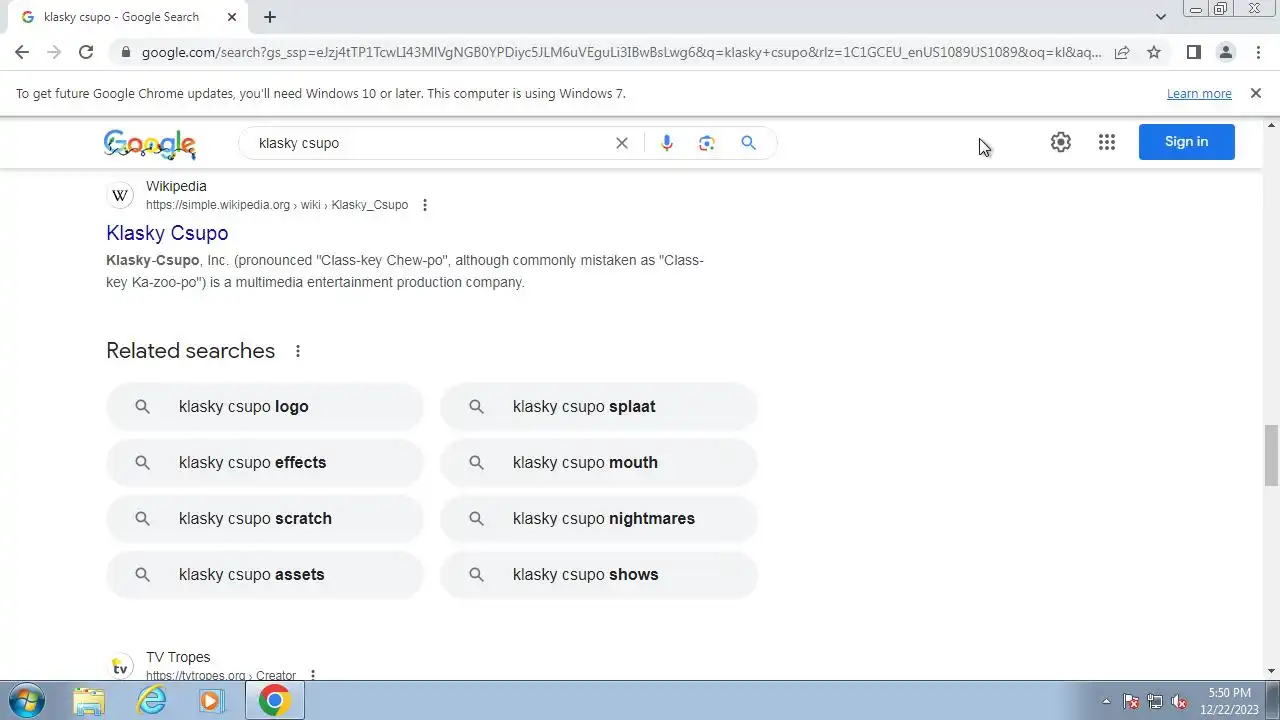Click the forward navigation arrow
The width and height of the screenshot is (1280, 720).
pyautogui.click(x=54, y=52)
